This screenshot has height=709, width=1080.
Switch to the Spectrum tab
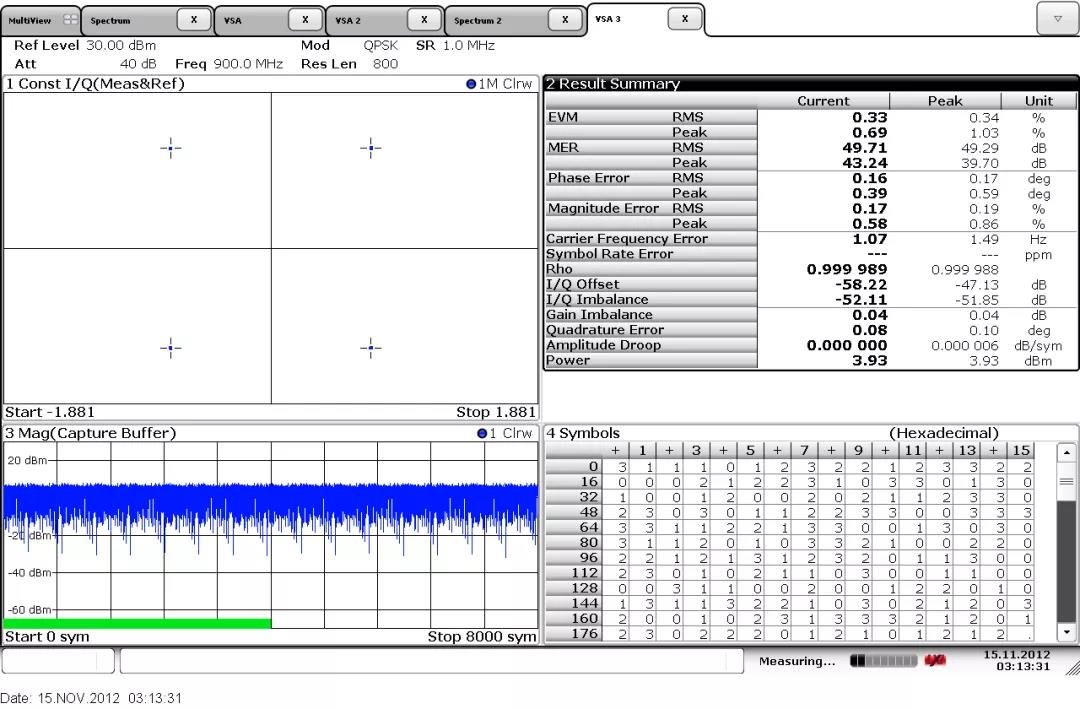coord(128,21)
